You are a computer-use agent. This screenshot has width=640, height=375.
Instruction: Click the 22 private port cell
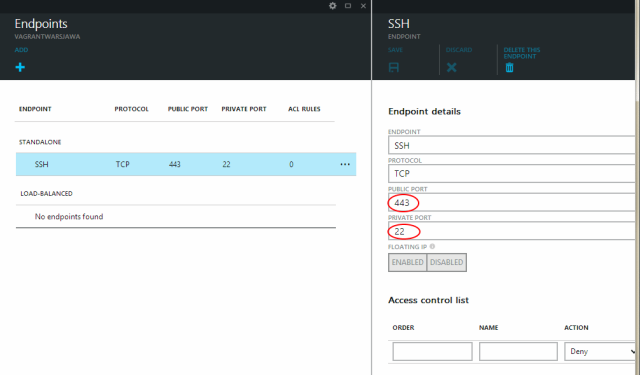pyautogui.click(x=226, y=164)
